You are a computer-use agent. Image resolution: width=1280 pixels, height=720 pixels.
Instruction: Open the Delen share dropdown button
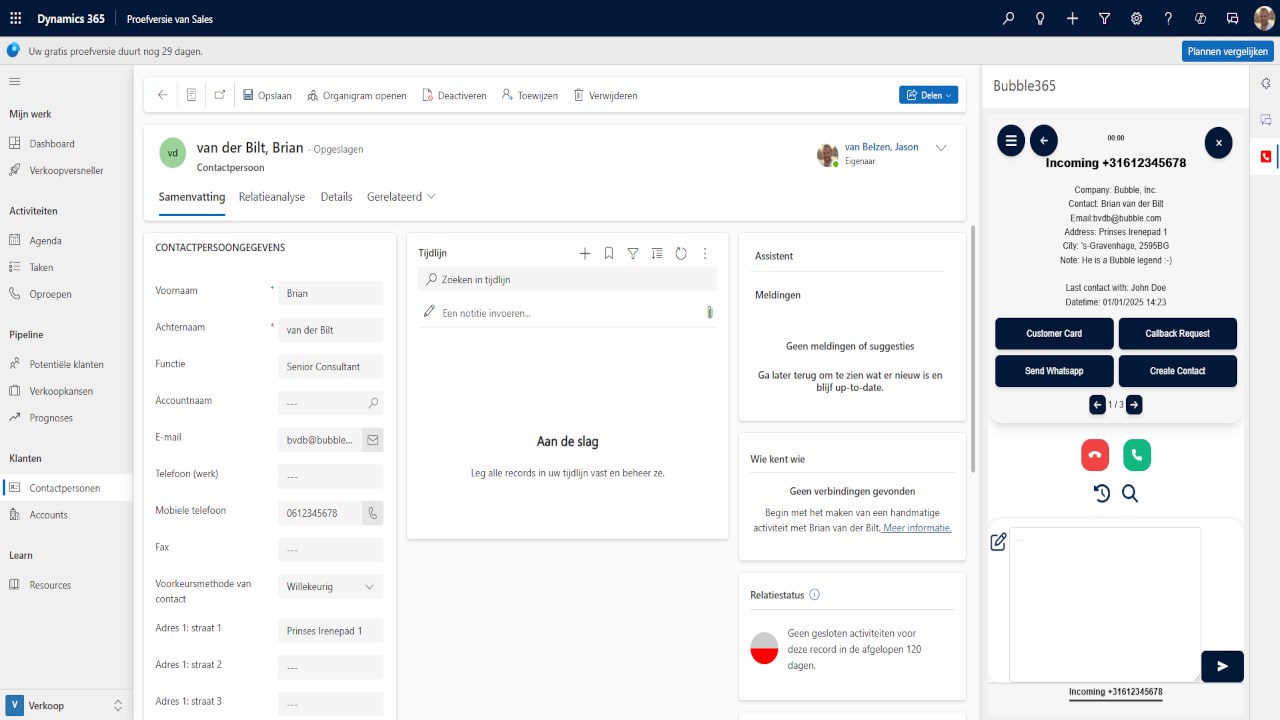point(928,95)
